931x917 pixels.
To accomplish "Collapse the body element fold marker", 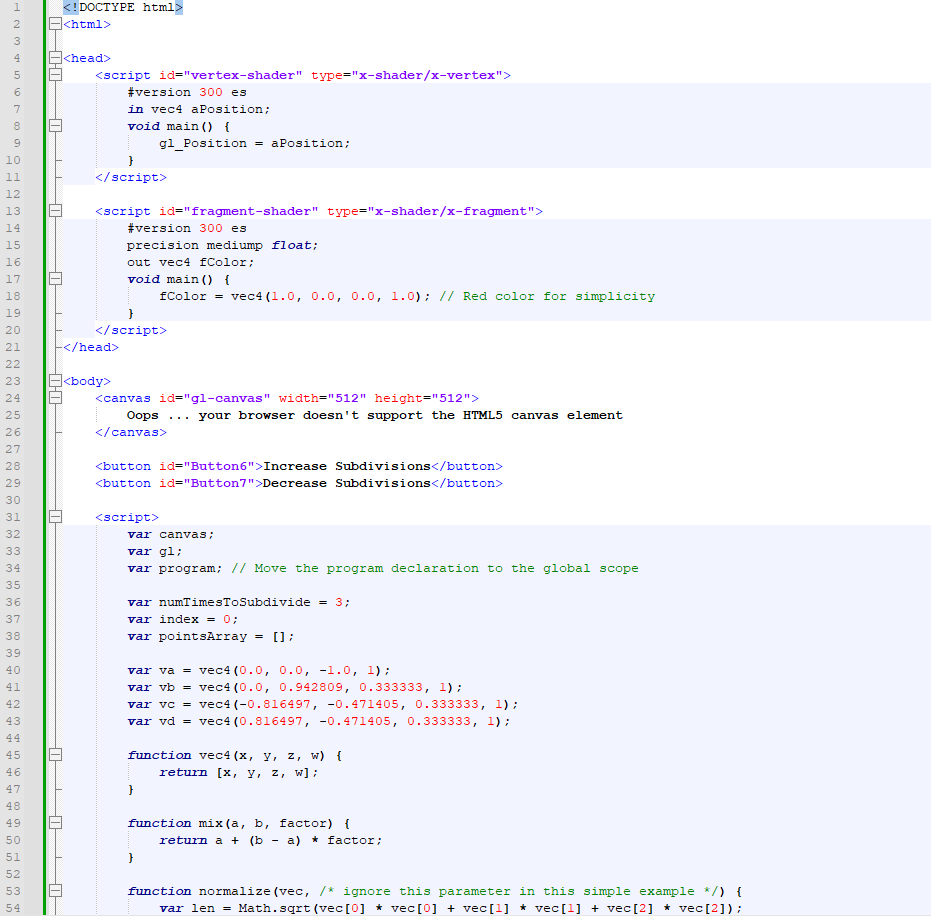I will [55, 381].
